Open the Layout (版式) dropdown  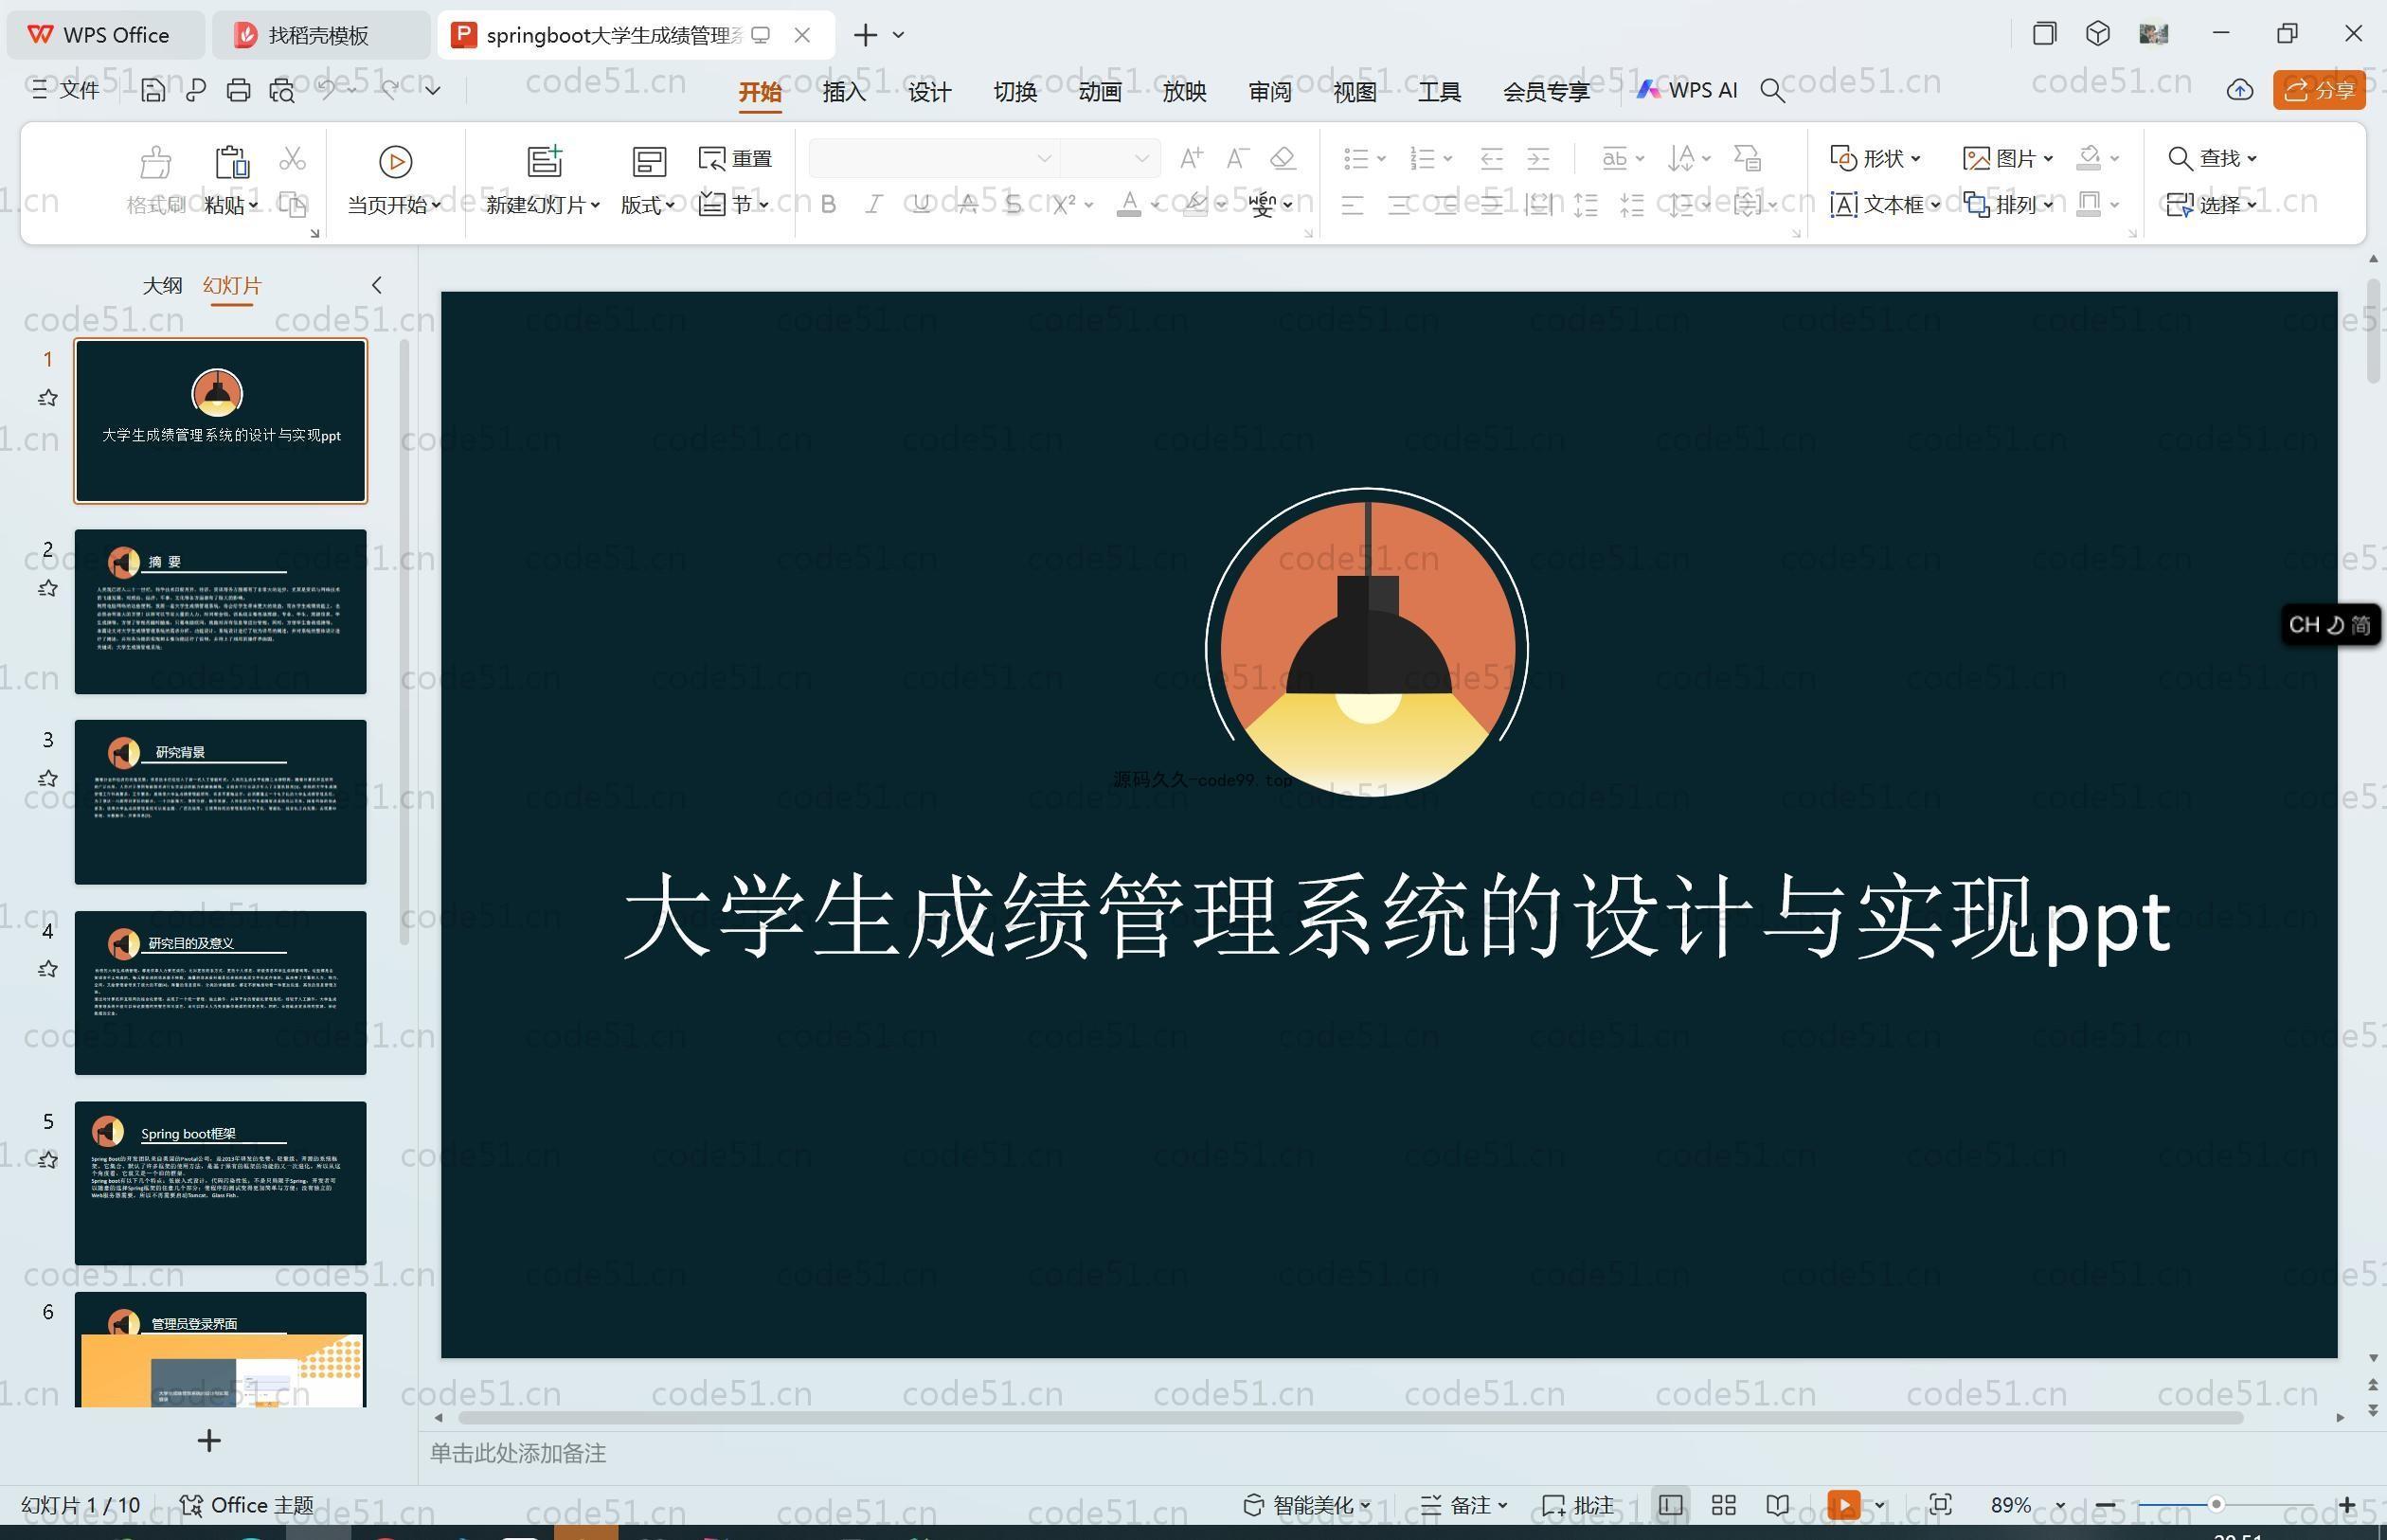point(648,205)
